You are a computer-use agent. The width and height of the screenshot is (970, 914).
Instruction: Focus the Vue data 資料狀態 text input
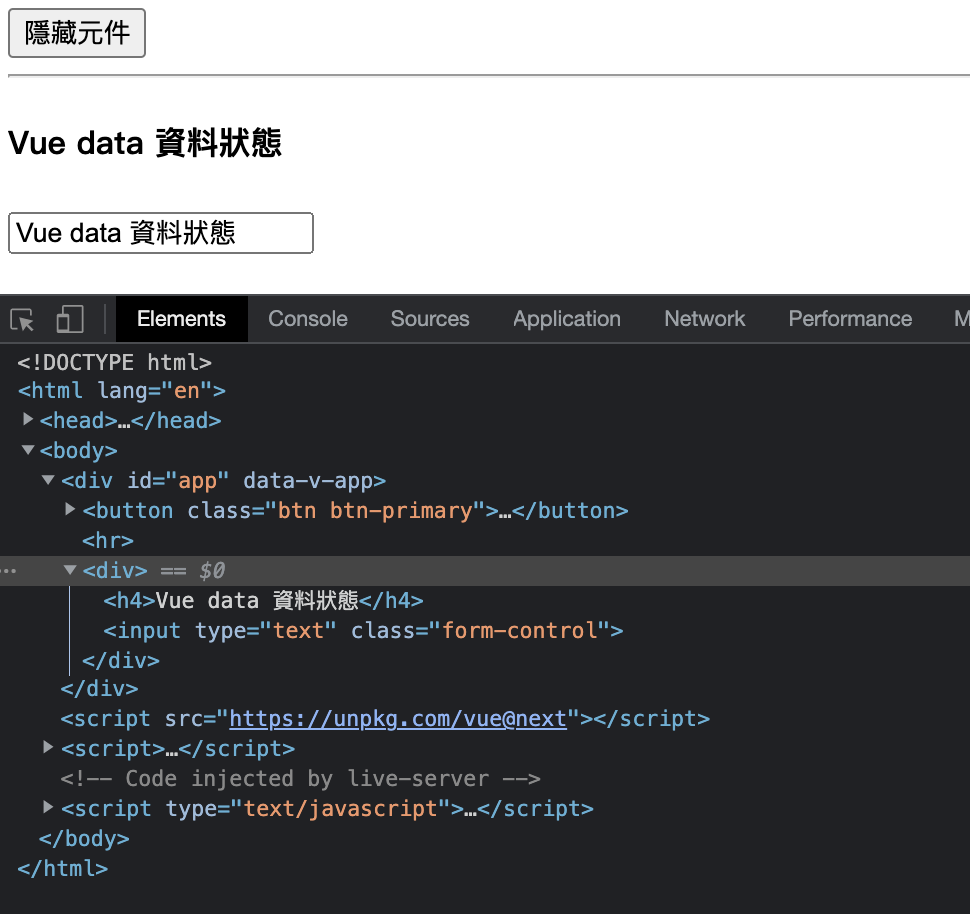pos(161,233)
